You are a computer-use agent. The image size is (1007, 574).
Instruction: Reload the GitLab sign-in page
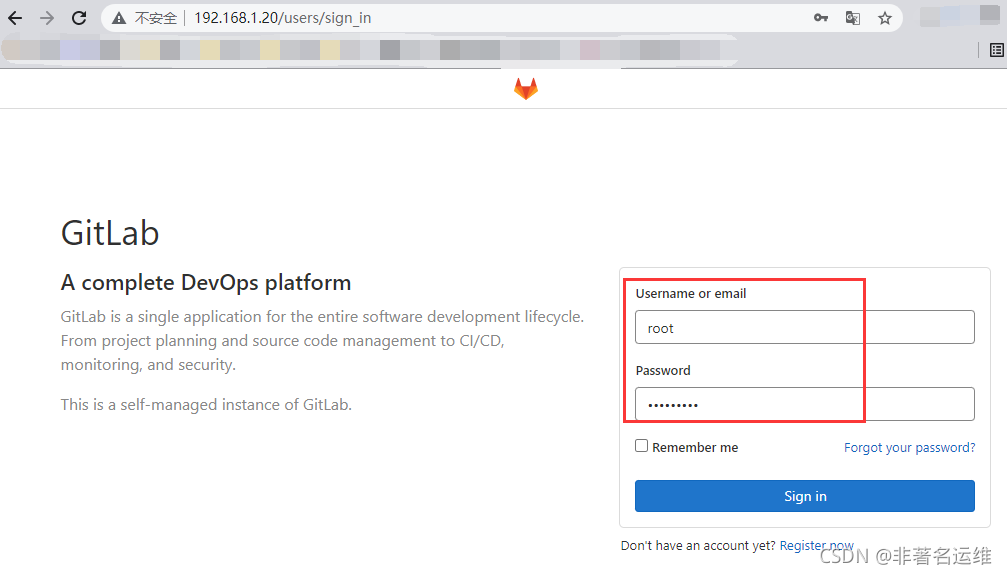[x=79, y=18]
